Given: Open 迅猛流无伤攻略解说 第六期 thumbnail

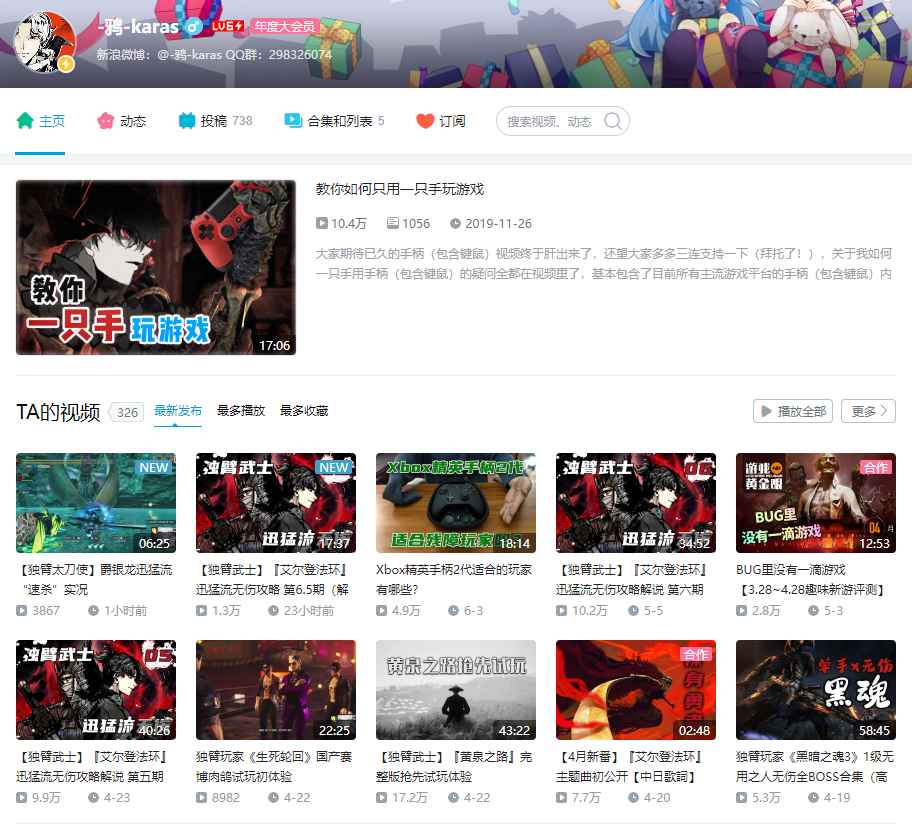Looking at the screenshot, I should pyautogui.click(x=636, y=503).
